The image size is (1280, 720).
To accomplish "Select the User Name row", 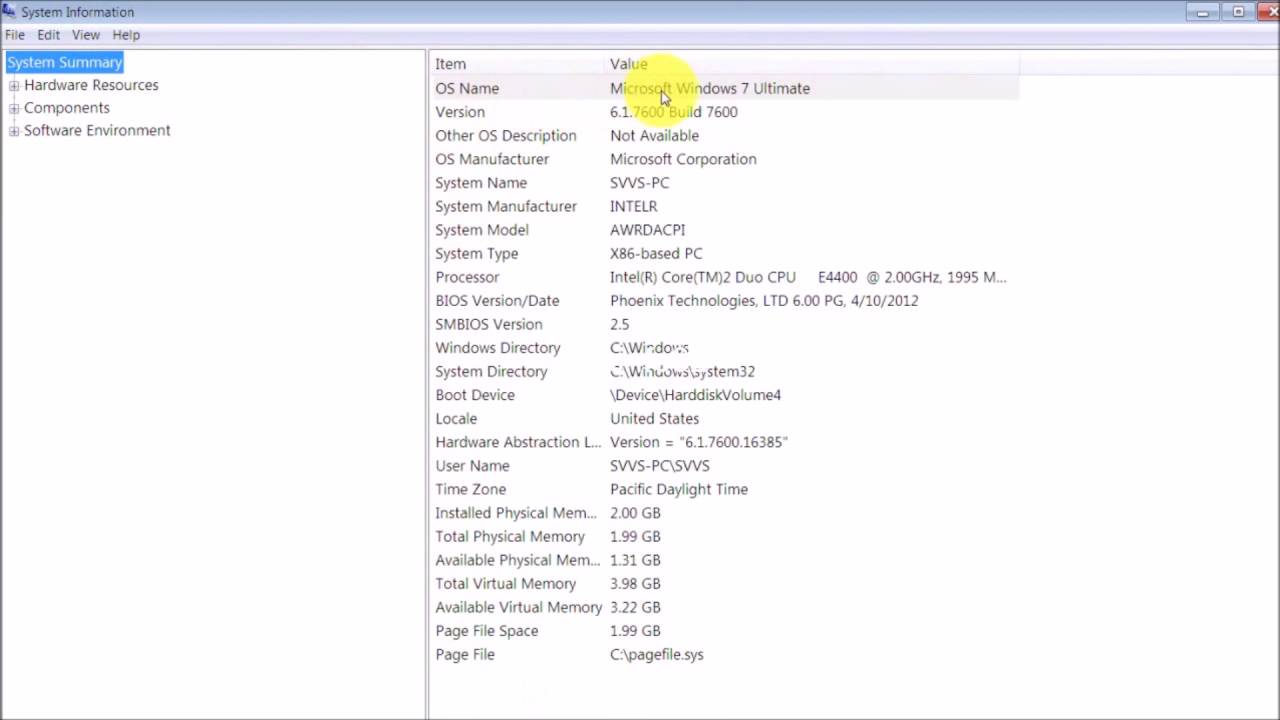I will [725, 466].
